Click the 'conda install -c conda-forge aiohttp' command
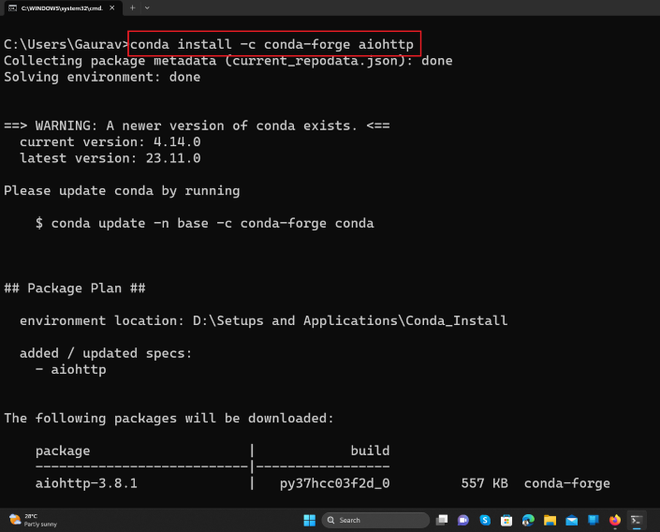The height and width of the screenshot is (532, 660). [x=272, y=44]
